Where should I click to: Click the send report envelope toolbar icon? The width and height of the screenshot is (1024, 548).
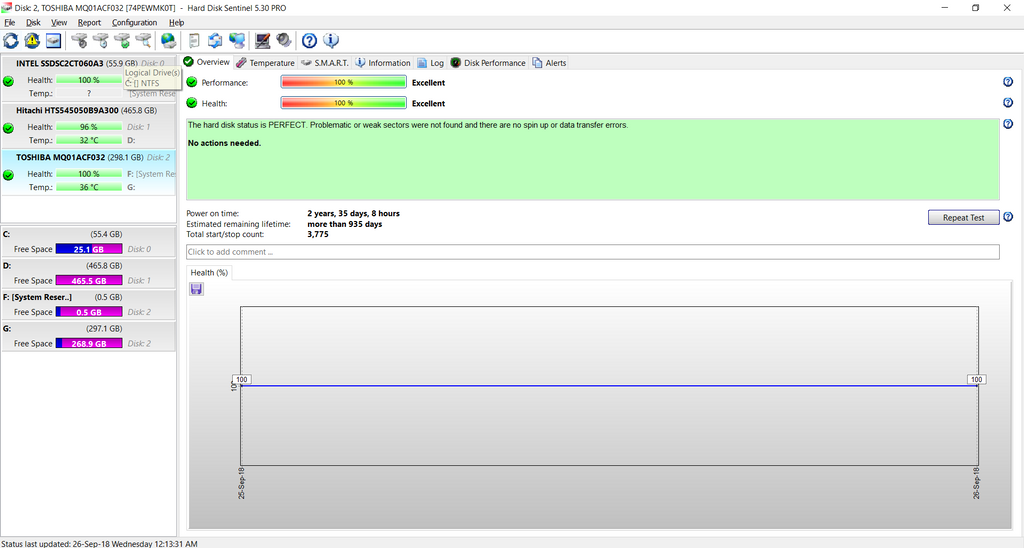(x=215, y=40)
